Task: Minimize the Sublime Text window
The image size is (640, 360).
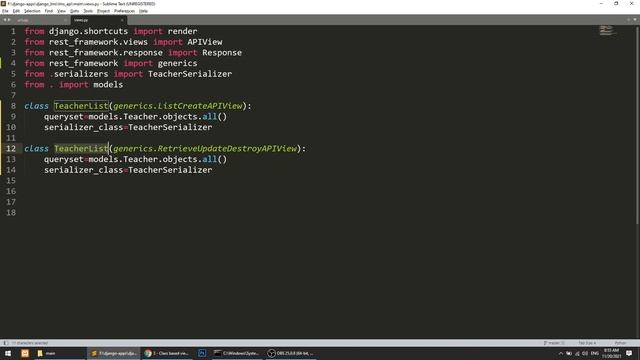Action: [x=601, y=4]
